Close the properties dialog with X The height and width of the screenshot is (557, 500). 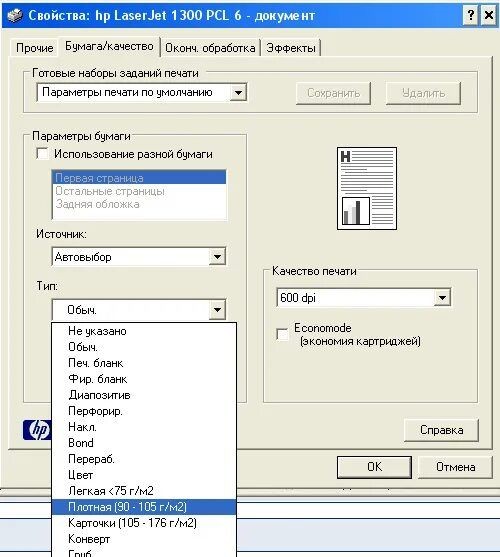489,15
